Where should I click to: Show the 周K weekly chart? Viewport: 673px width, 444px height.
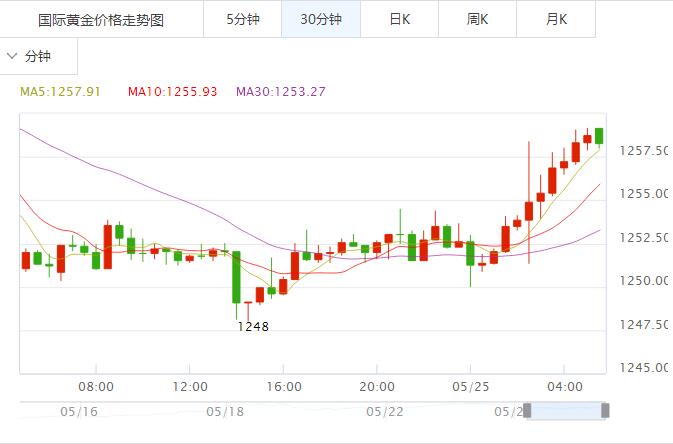click(x=478, y=19)
